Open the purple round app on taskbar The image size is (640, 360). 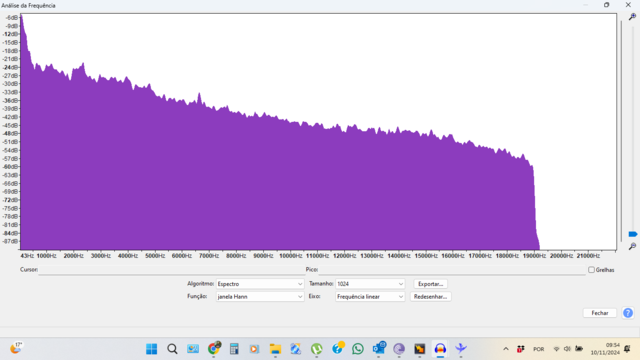tap(399, 349)
